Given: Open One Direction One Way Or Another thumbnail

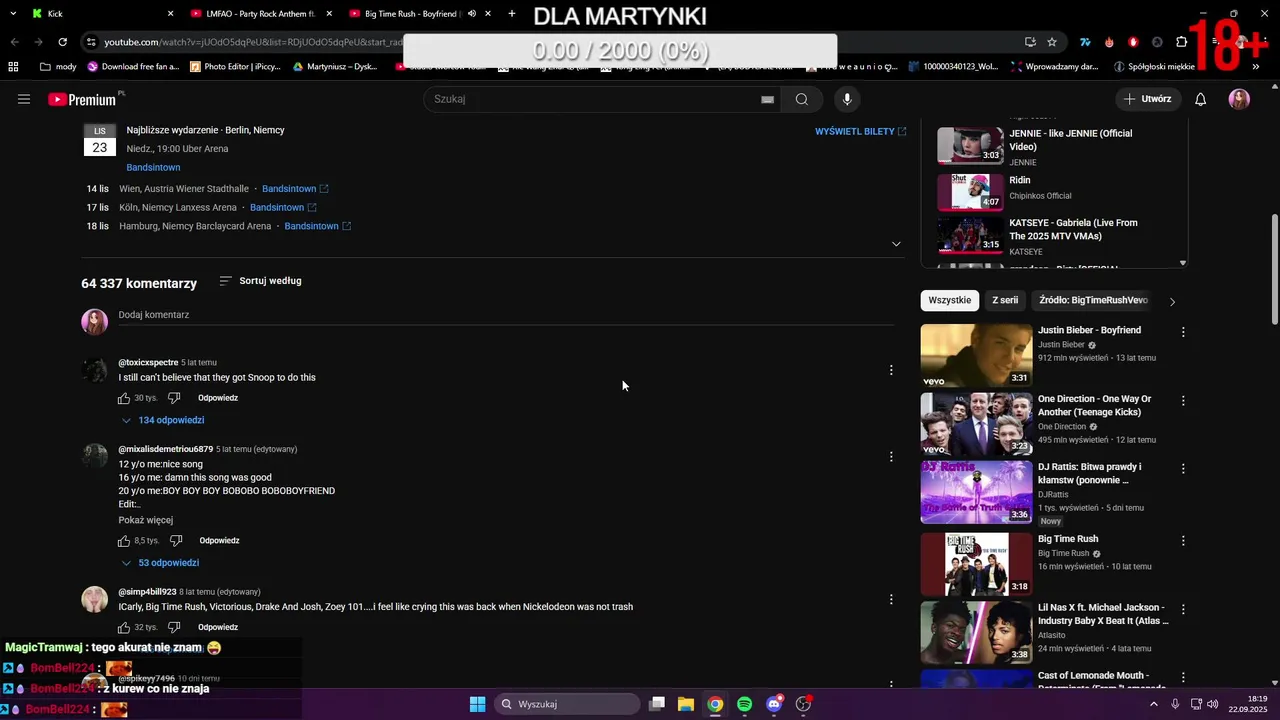Looking at the screenshot, I should coord(976,424).
